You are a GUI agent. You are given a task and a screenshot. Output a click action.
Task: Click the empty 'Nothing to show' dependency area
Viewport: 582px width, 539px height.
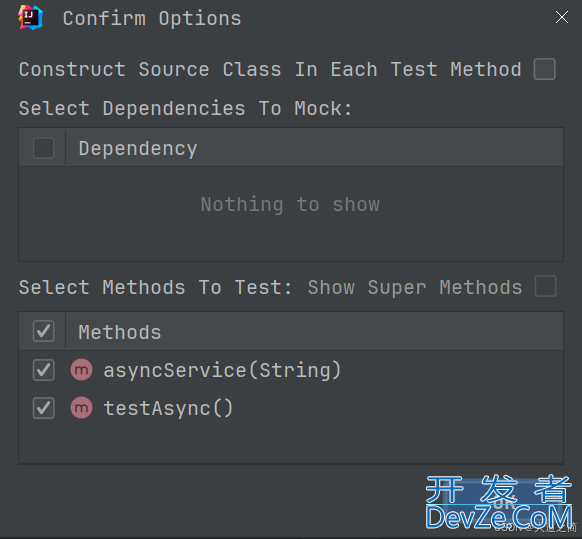291,213
